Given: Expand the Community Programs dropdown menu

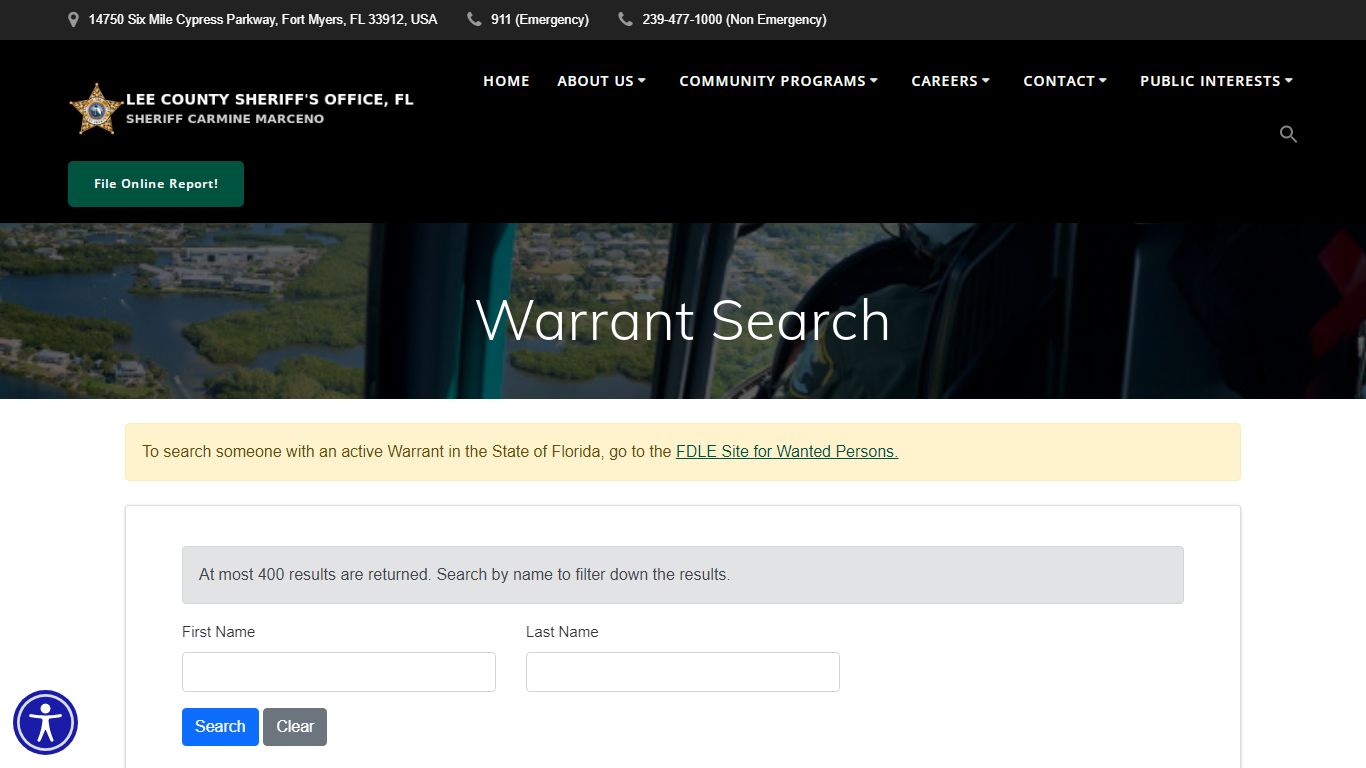Looking at the screenshot, I should pos(779,81).
